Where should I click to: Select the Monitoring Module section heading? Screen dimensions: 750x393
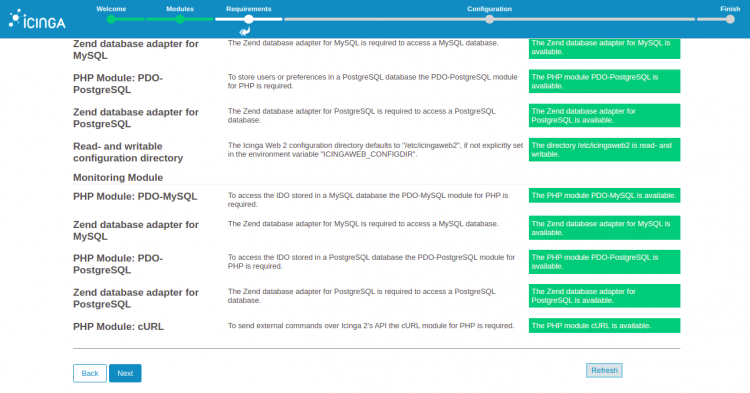click(x=118, y=177)
